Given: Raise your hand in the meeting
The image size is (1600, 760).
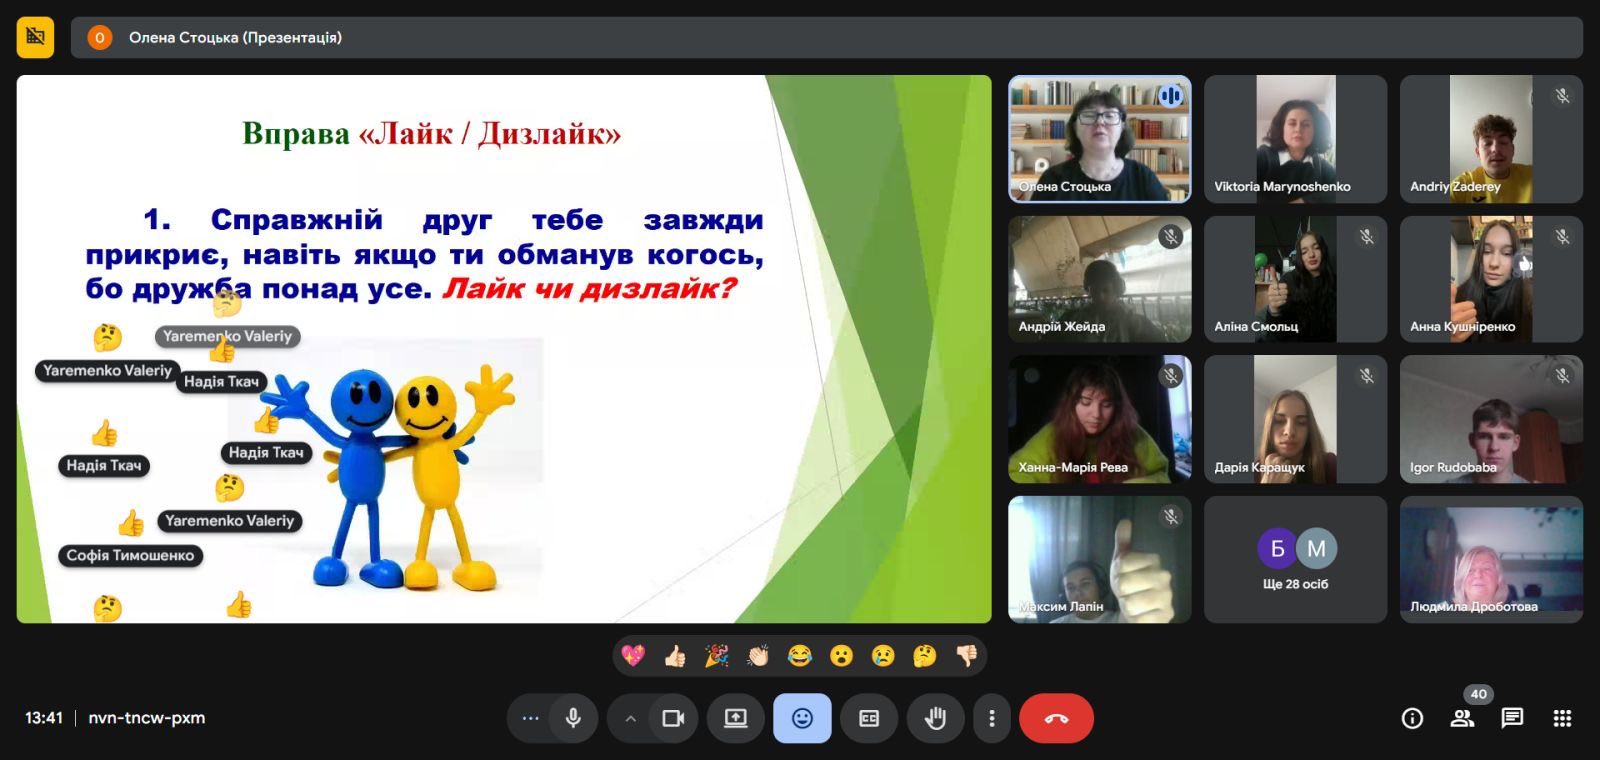Looking at the screenshot, I should pos(936,718).
